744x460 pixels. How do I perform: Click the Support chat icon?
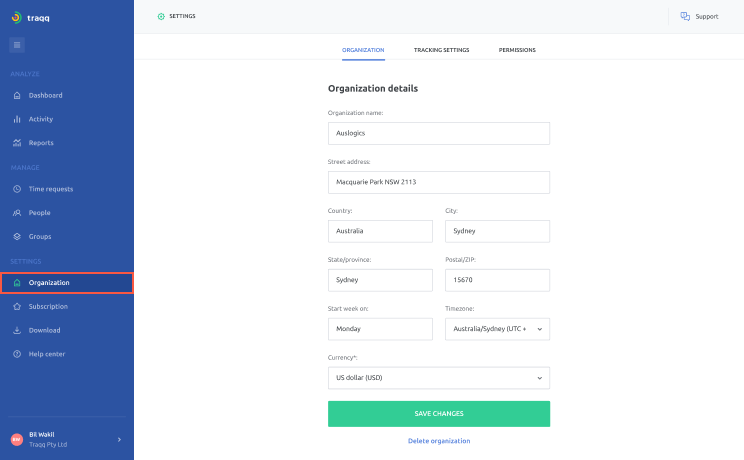click(x=685, y=17)
